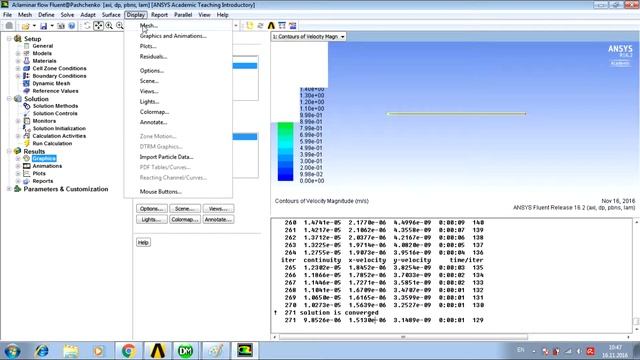Click the Scene... button in task page
Image resolution: width=640 pixels, height=360 pixels.
(185, 209)
